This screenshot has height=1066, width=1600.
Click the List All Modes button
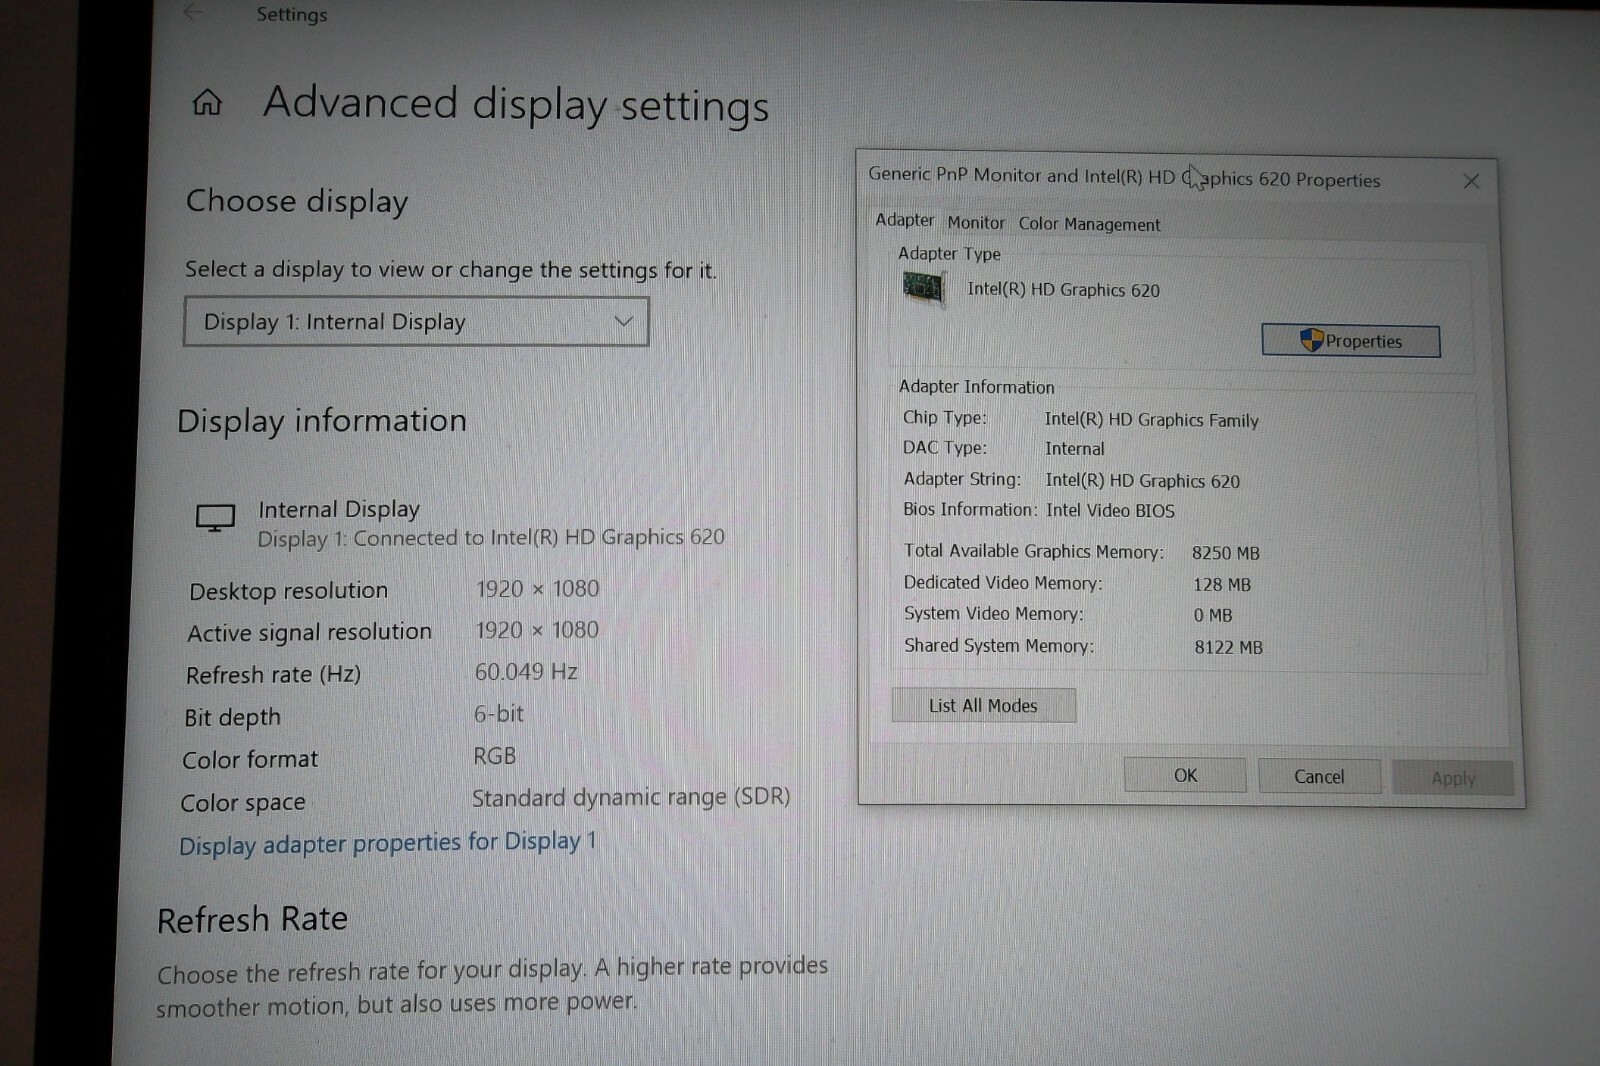tap(984, 705)
